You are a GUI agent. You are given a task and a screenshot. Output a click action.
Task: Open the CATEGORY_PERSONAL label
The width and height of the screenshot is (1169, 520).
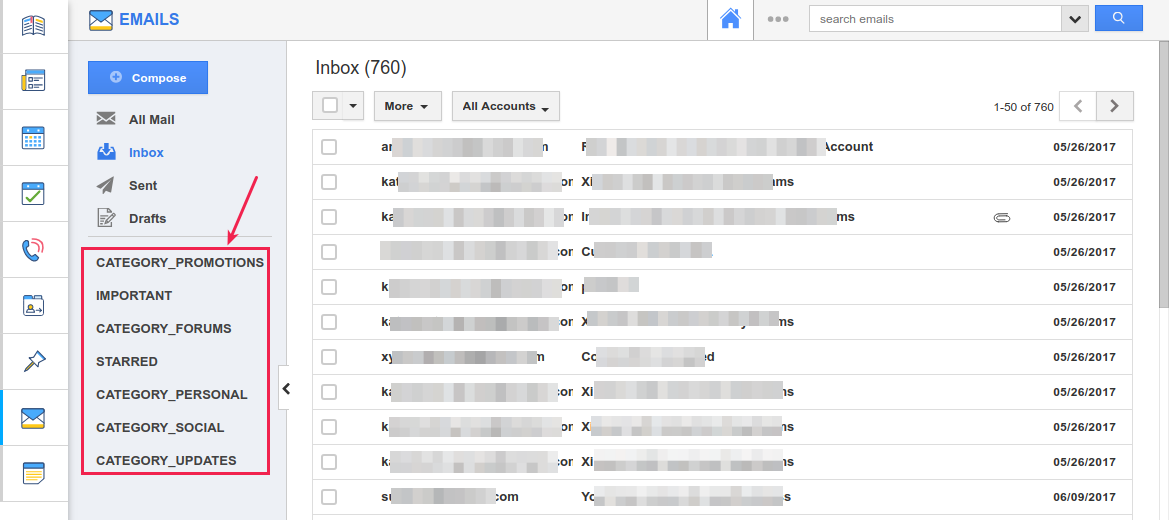(171, 394)
